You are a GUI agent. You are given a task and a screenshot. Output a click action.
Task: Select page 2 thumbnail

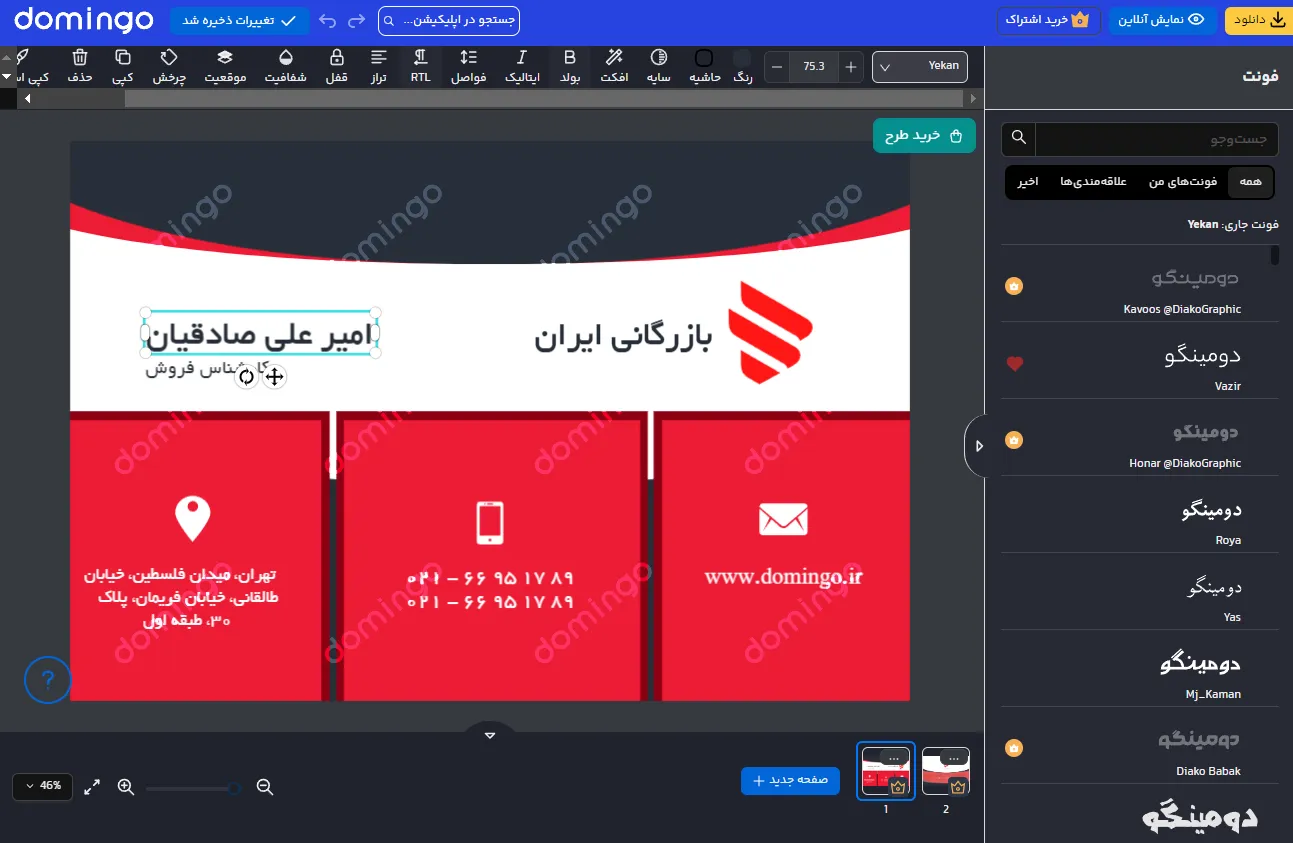(x=945, y=771)
